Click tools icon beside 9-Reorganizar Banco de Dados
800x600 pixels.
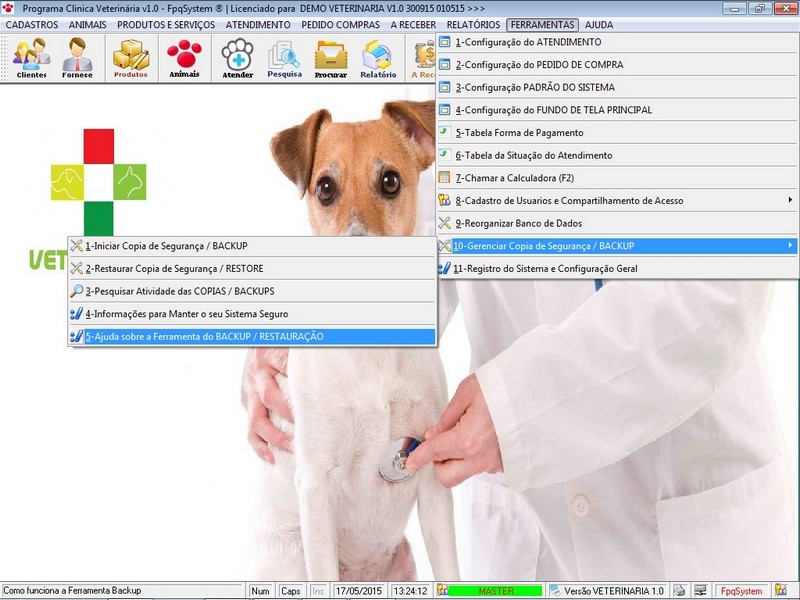(x=444, y=223)
